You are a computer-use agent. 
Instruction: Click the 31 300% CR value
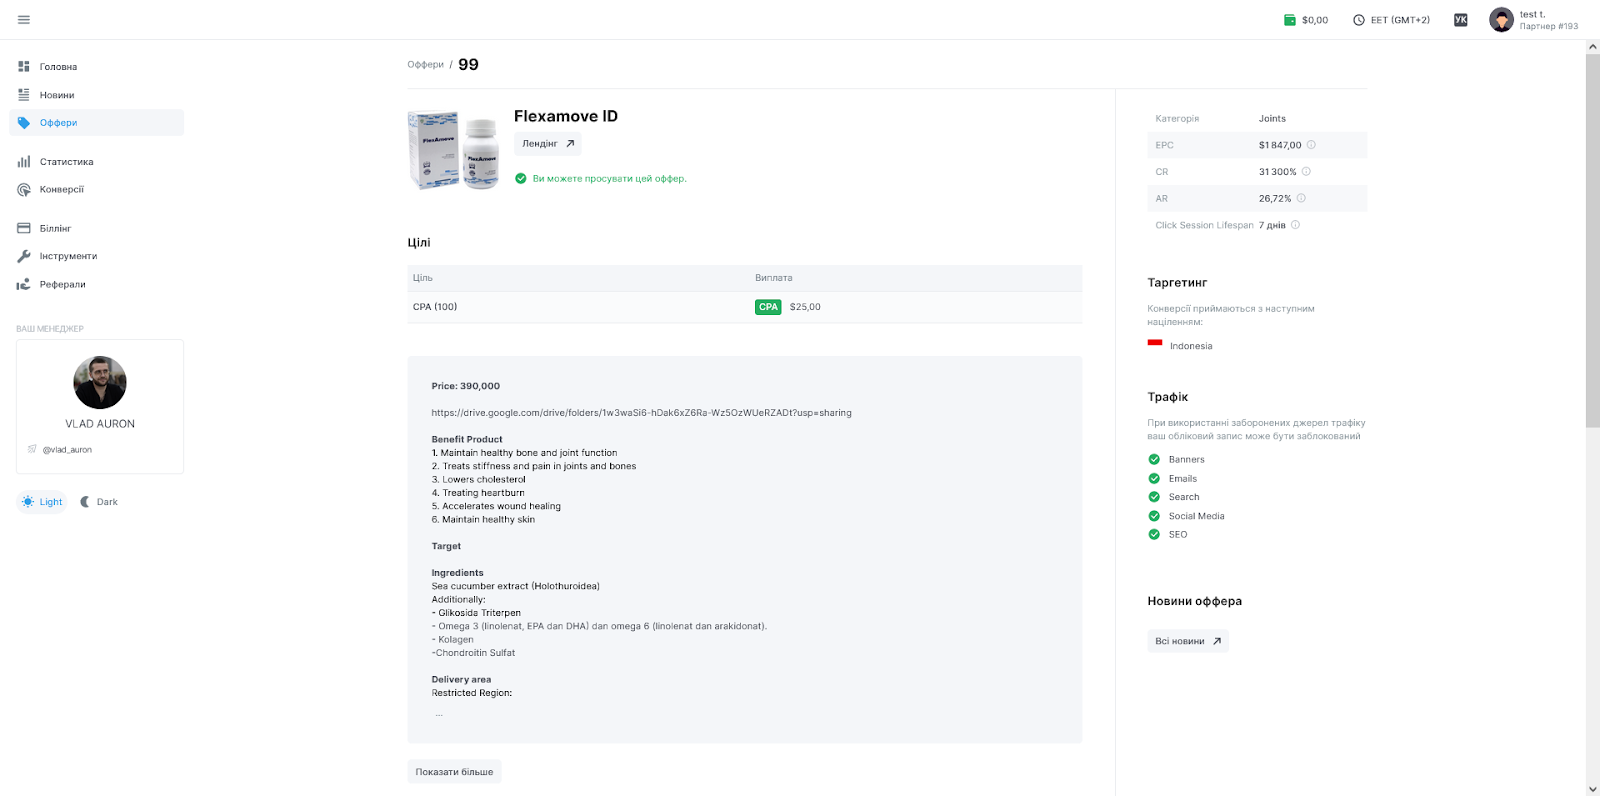tap(1277, 172)
